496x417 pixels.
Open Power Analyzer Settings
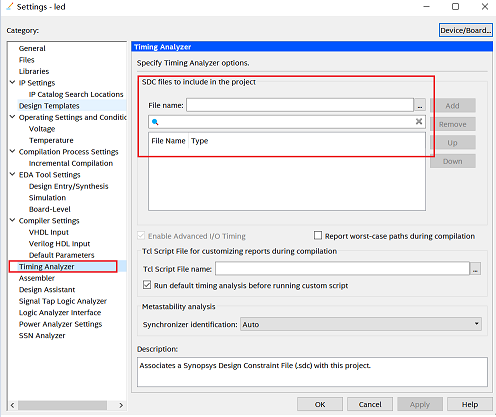[60, 324]
